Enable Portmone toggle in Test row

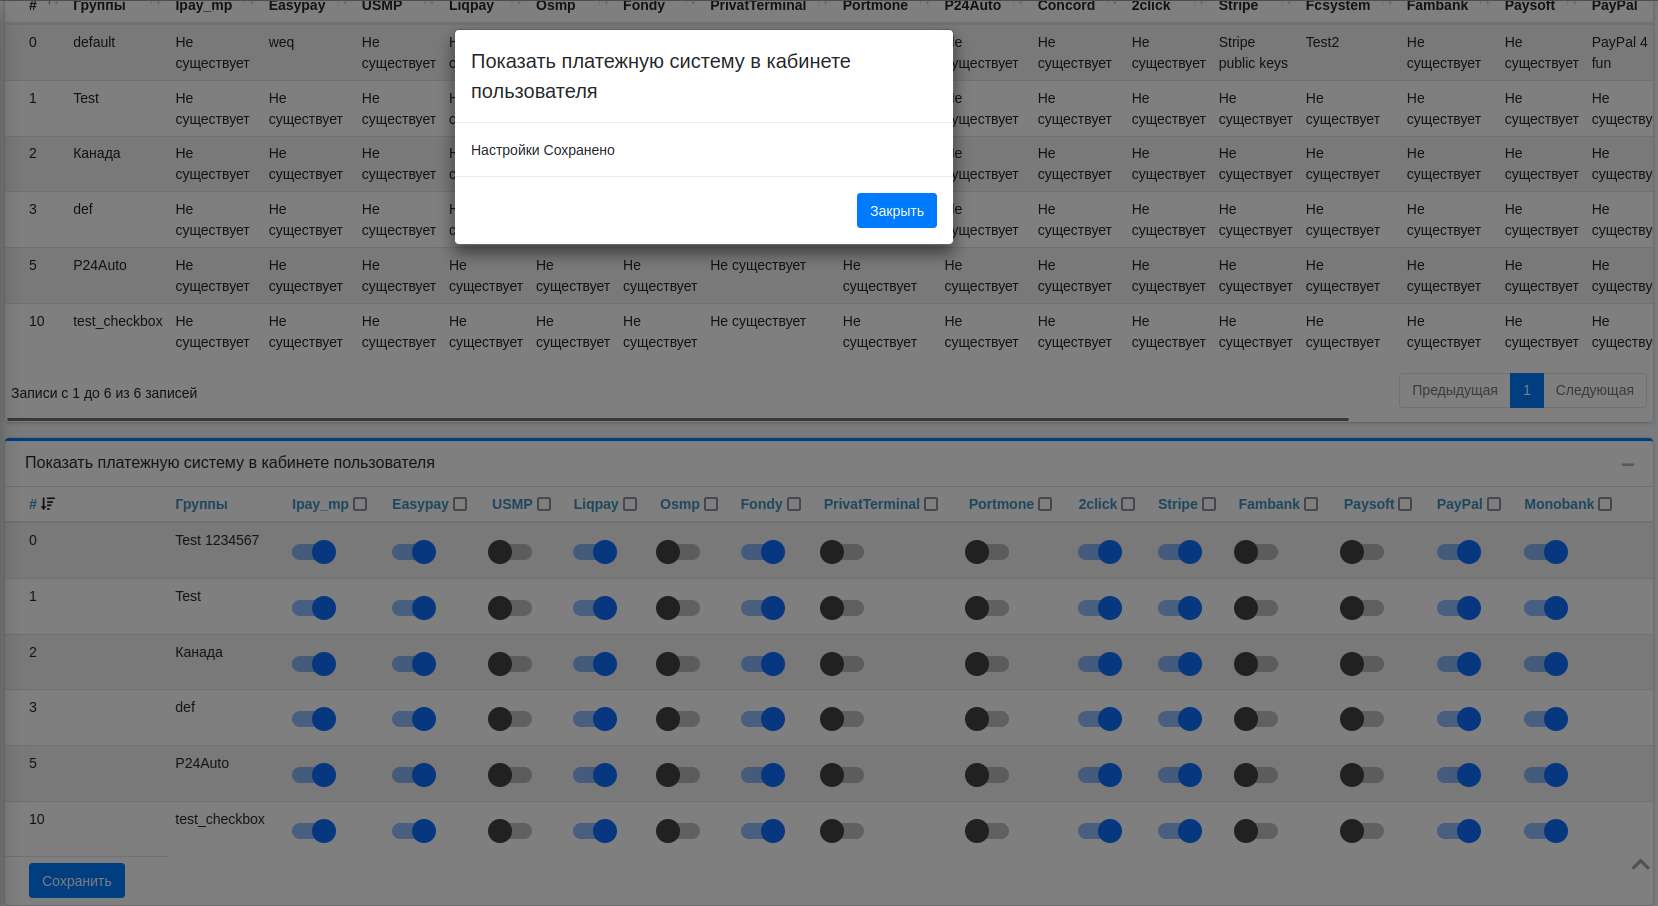pos(987,608)
